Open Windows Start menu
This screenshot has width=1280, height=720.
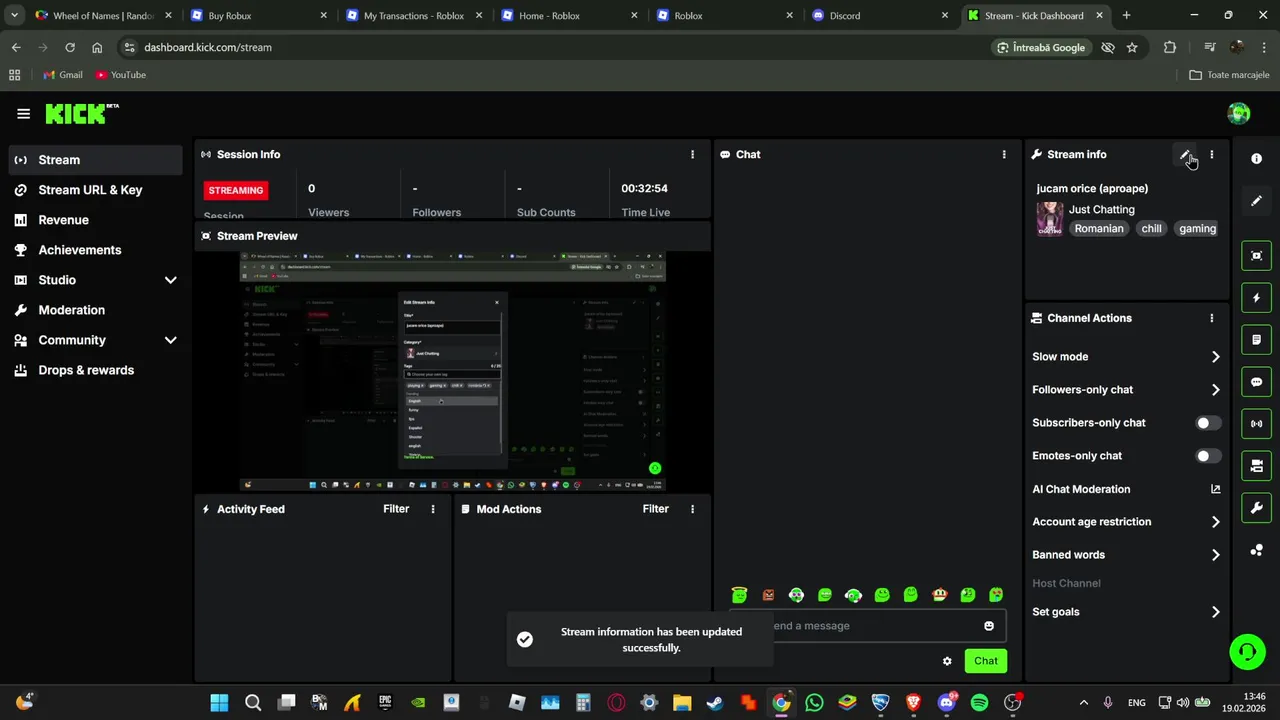pyautogui.click(x=219, y=703)
